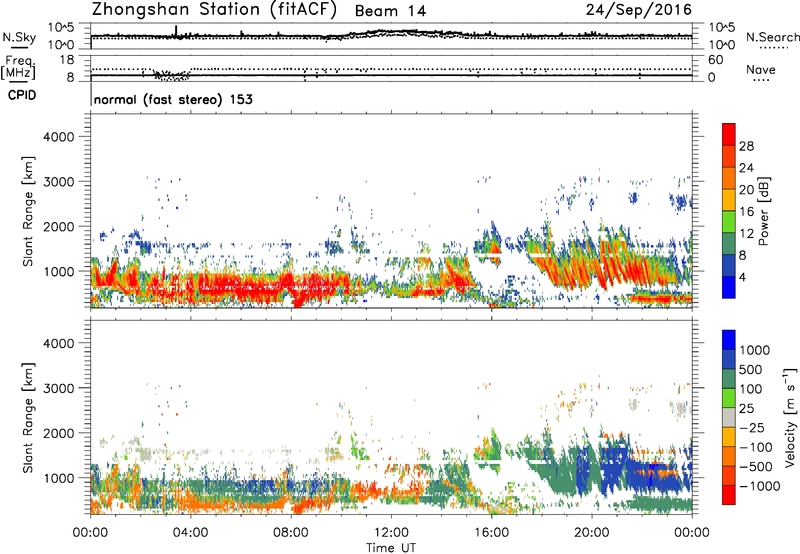Click the '4000' tick on power plot axis
The width and height of the screenshot is (800, 554).
[58, 137]
